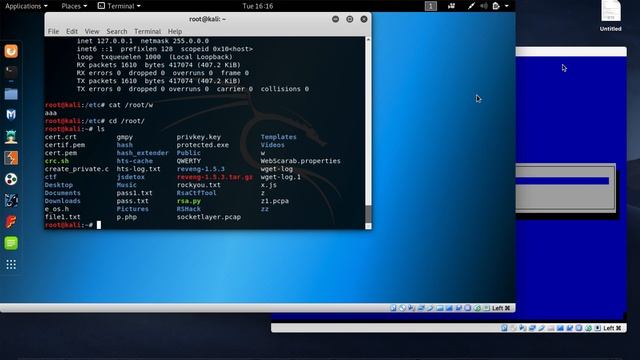This screenshot has width=640, height=360.
Task: Click the 'QWERTY' entry
Action: (188, 161)
